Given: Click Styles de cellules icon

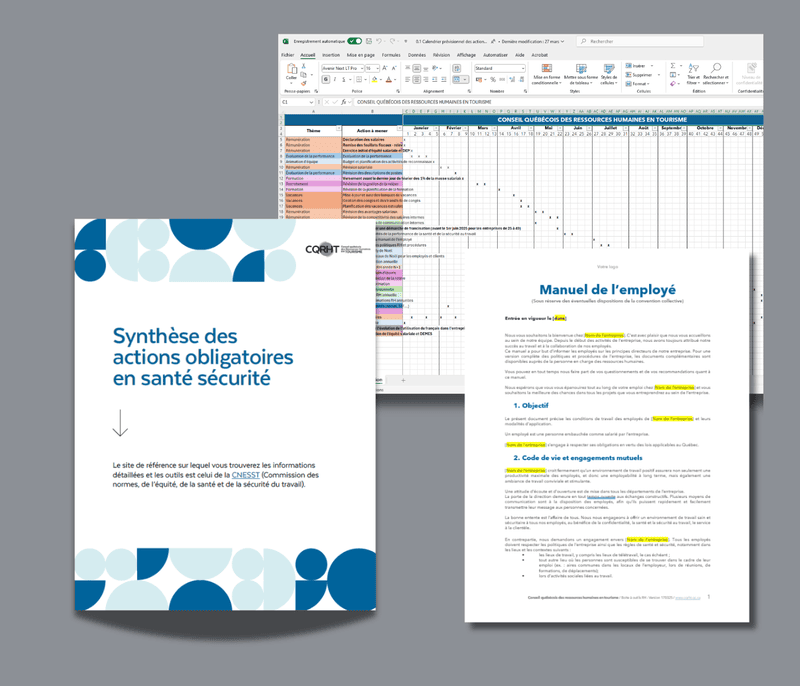Looking at the screenshot, I should pos(608,68).
